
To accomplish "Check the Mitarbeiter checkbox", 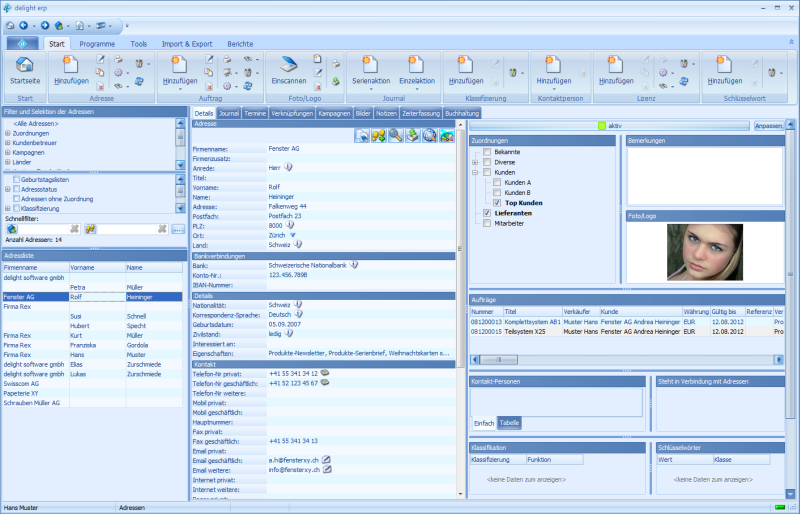I will coord(487,223).
